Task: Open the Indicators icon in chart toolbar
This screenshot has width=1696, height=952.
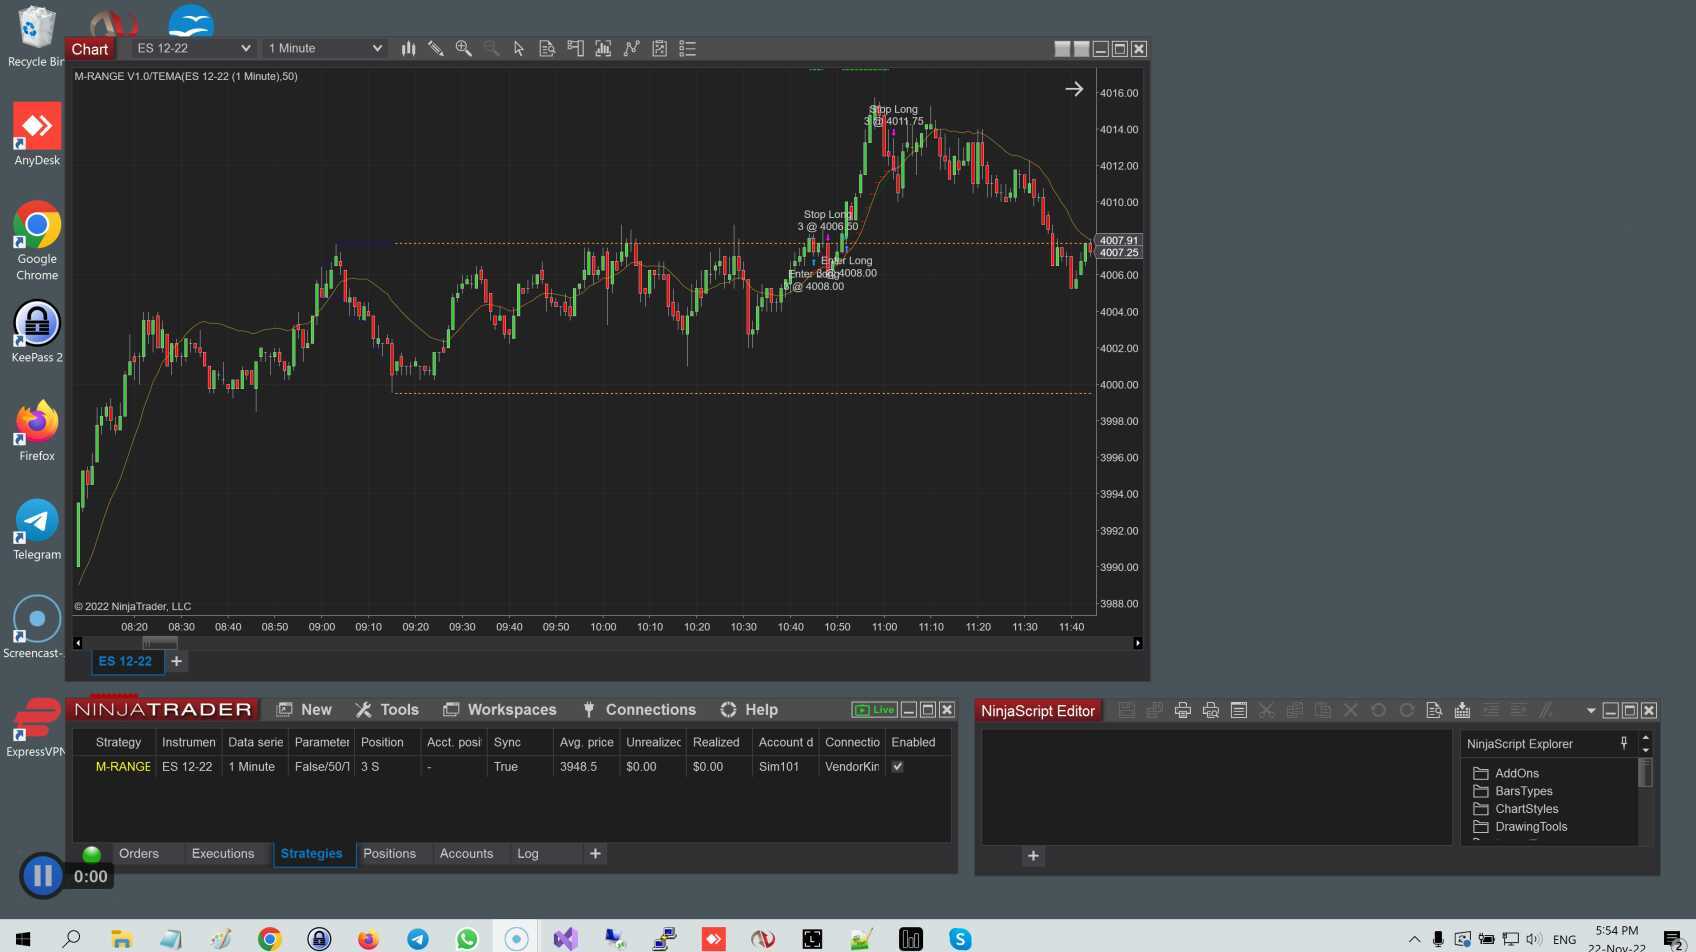Action: (x=603, y=48)
